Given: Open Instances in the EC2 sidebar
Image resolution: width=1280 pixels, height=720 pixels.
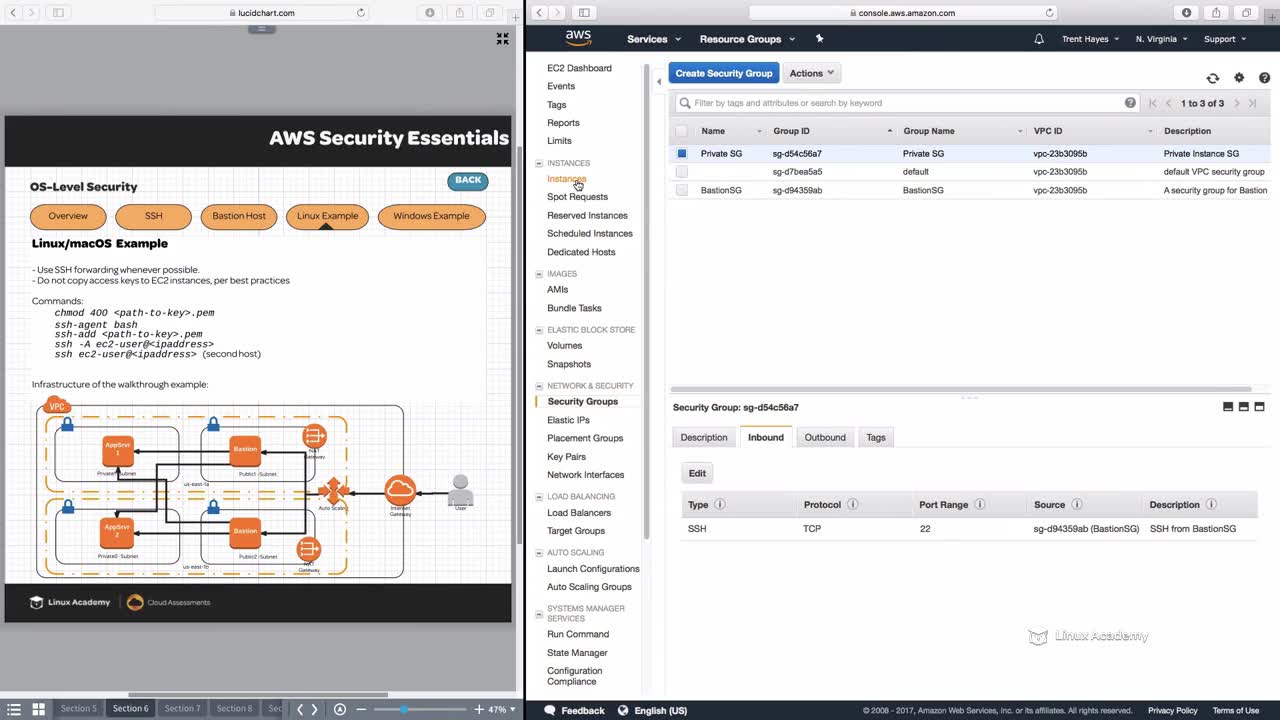Looking at the screenshot, I should [566, 179].
